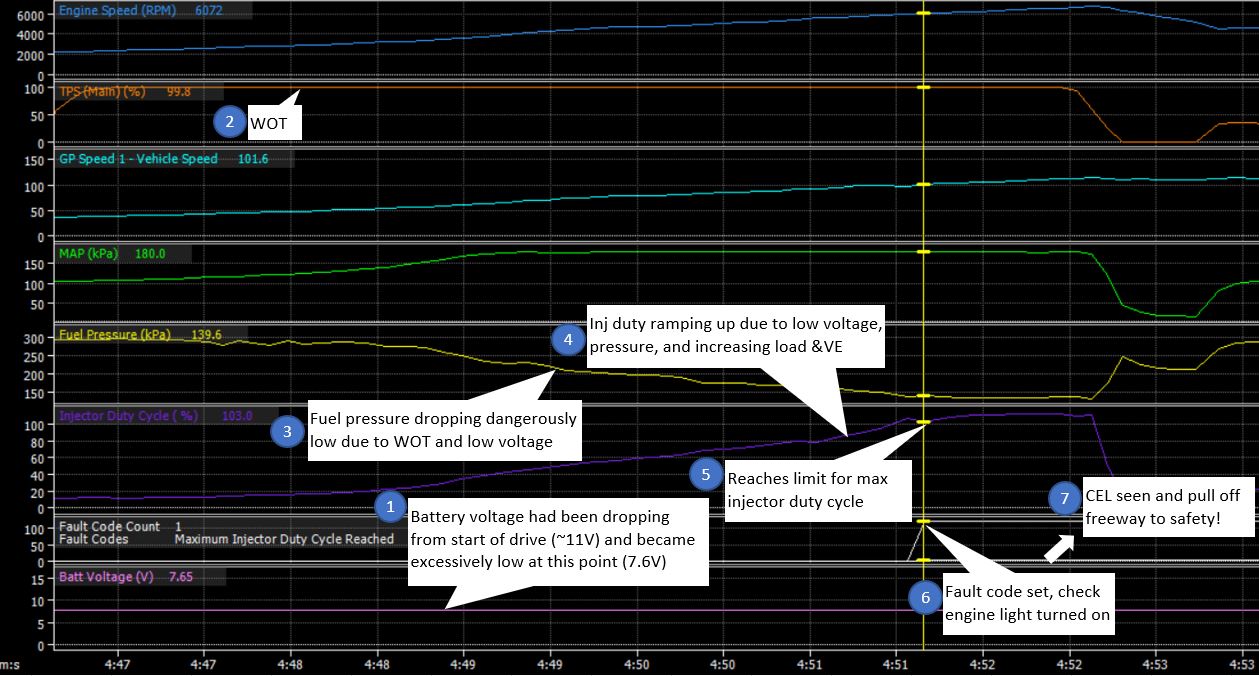Screen dimensions: 1259x676
Task: Click badge 6 beside the fault code set note
Action: click(x=925, y=597)
